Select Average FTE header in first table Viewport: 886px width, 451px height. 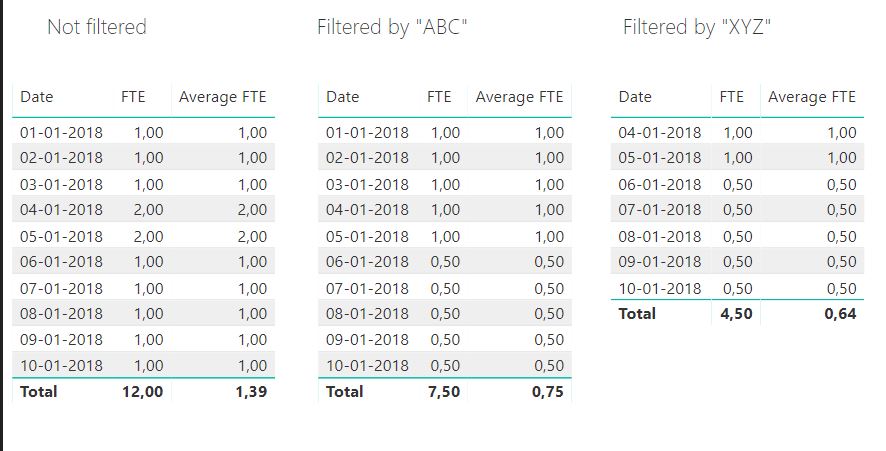point(223,97)
